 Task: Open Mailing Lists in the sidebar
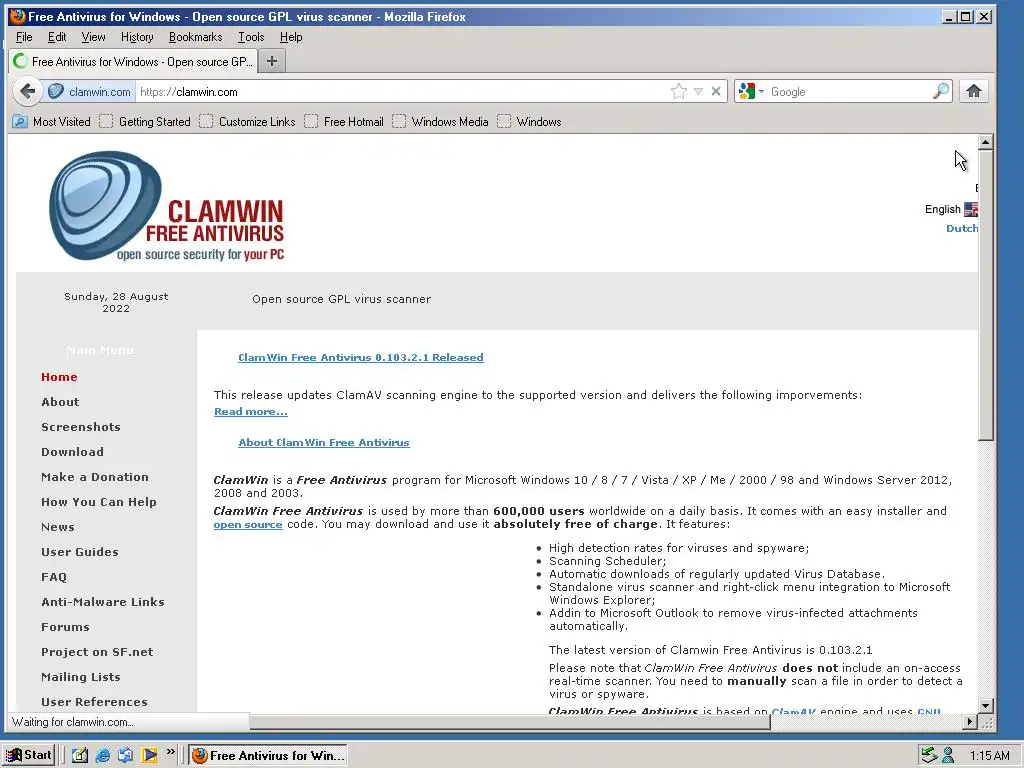[x=80, y=677]
